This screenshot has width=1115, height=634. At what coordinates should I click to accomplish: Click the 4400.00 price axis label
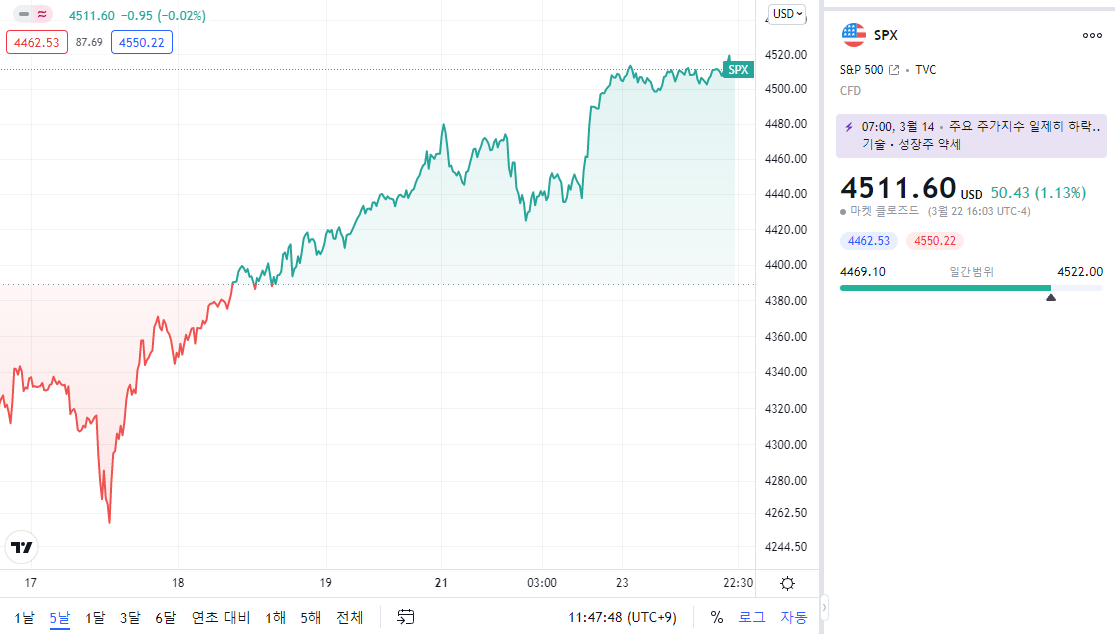(786, 264)
